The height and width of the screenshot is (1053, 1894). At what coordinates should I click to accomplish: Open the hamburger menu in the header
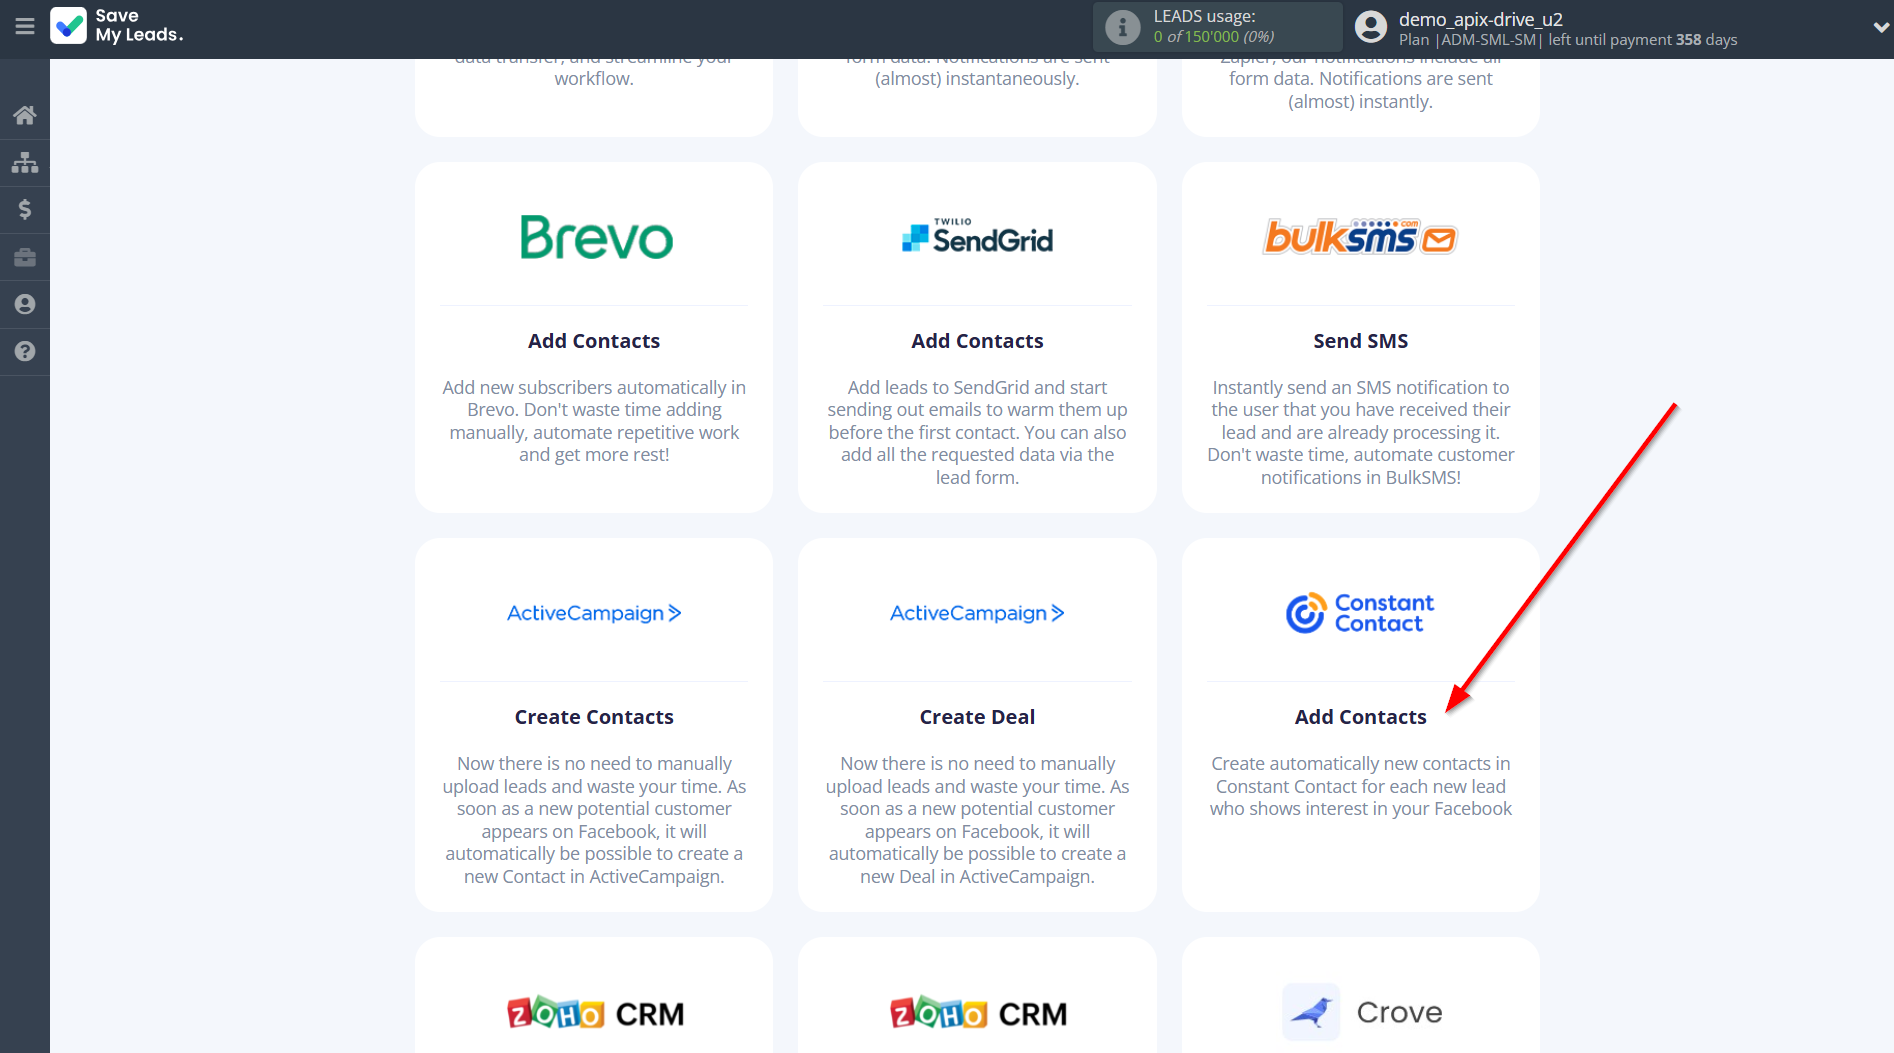(x=25, y=26)
